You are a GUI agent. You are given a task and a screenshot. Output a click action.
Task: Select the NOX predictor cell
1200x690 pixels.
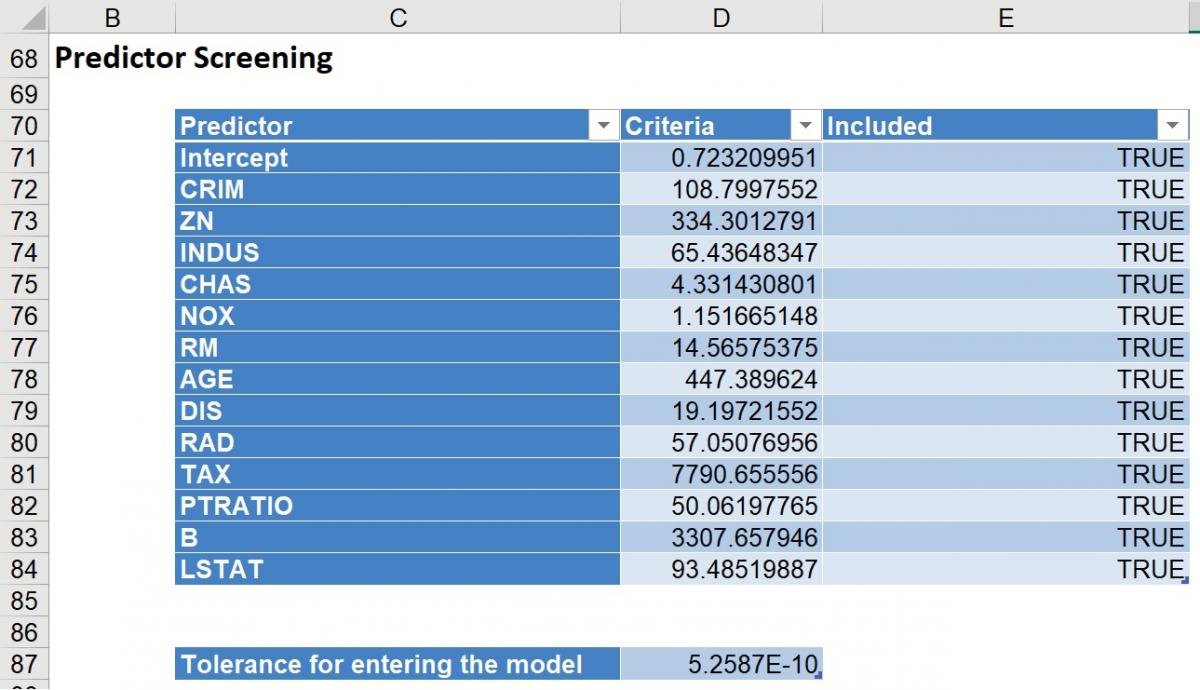(x=397, y=316)
